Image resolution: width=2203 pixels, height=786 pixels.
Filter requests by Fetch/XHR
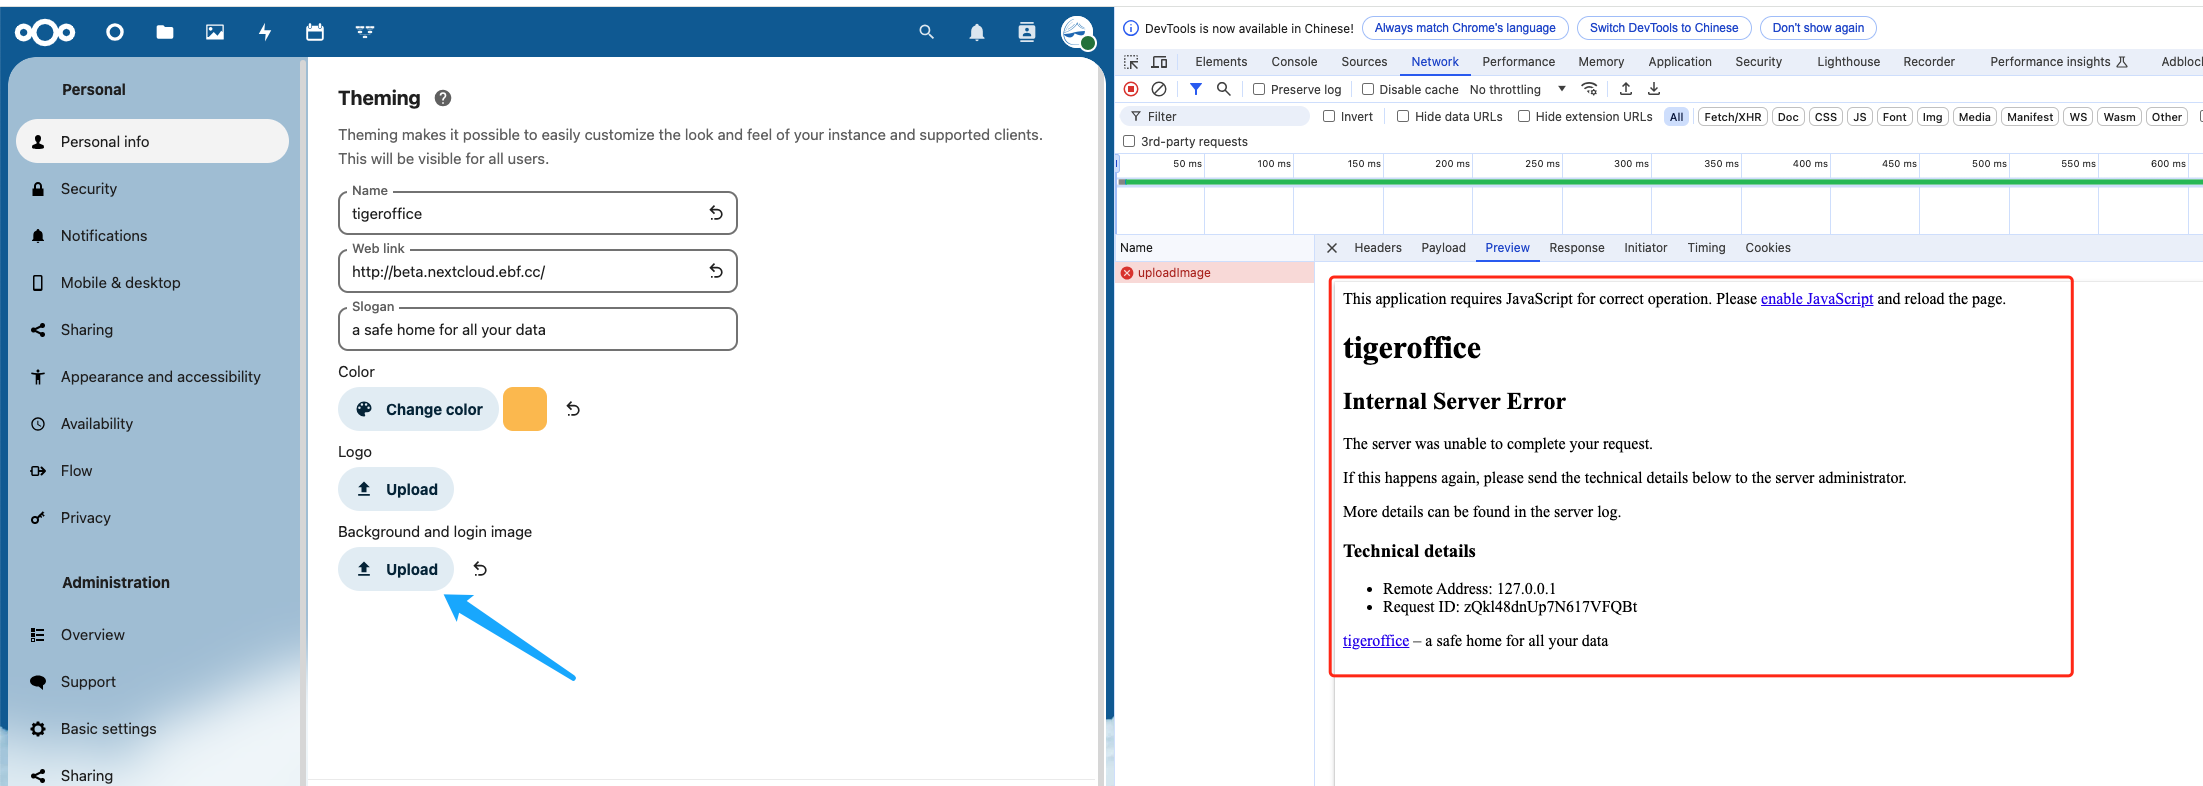coord(1732,117)
